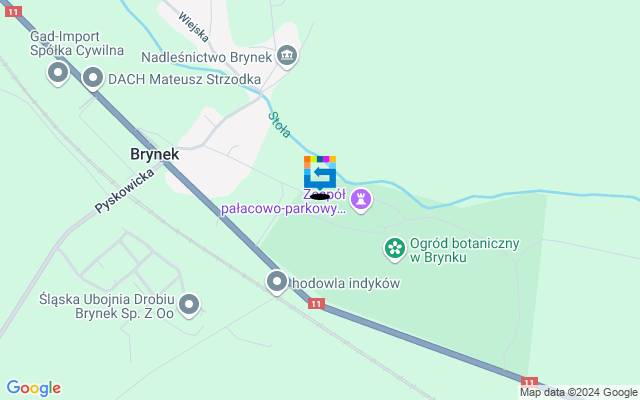Viewport: 640px width, 400px height.
Task: Open the Ogród botaniczny w Brynku text label
Action: 464,250
